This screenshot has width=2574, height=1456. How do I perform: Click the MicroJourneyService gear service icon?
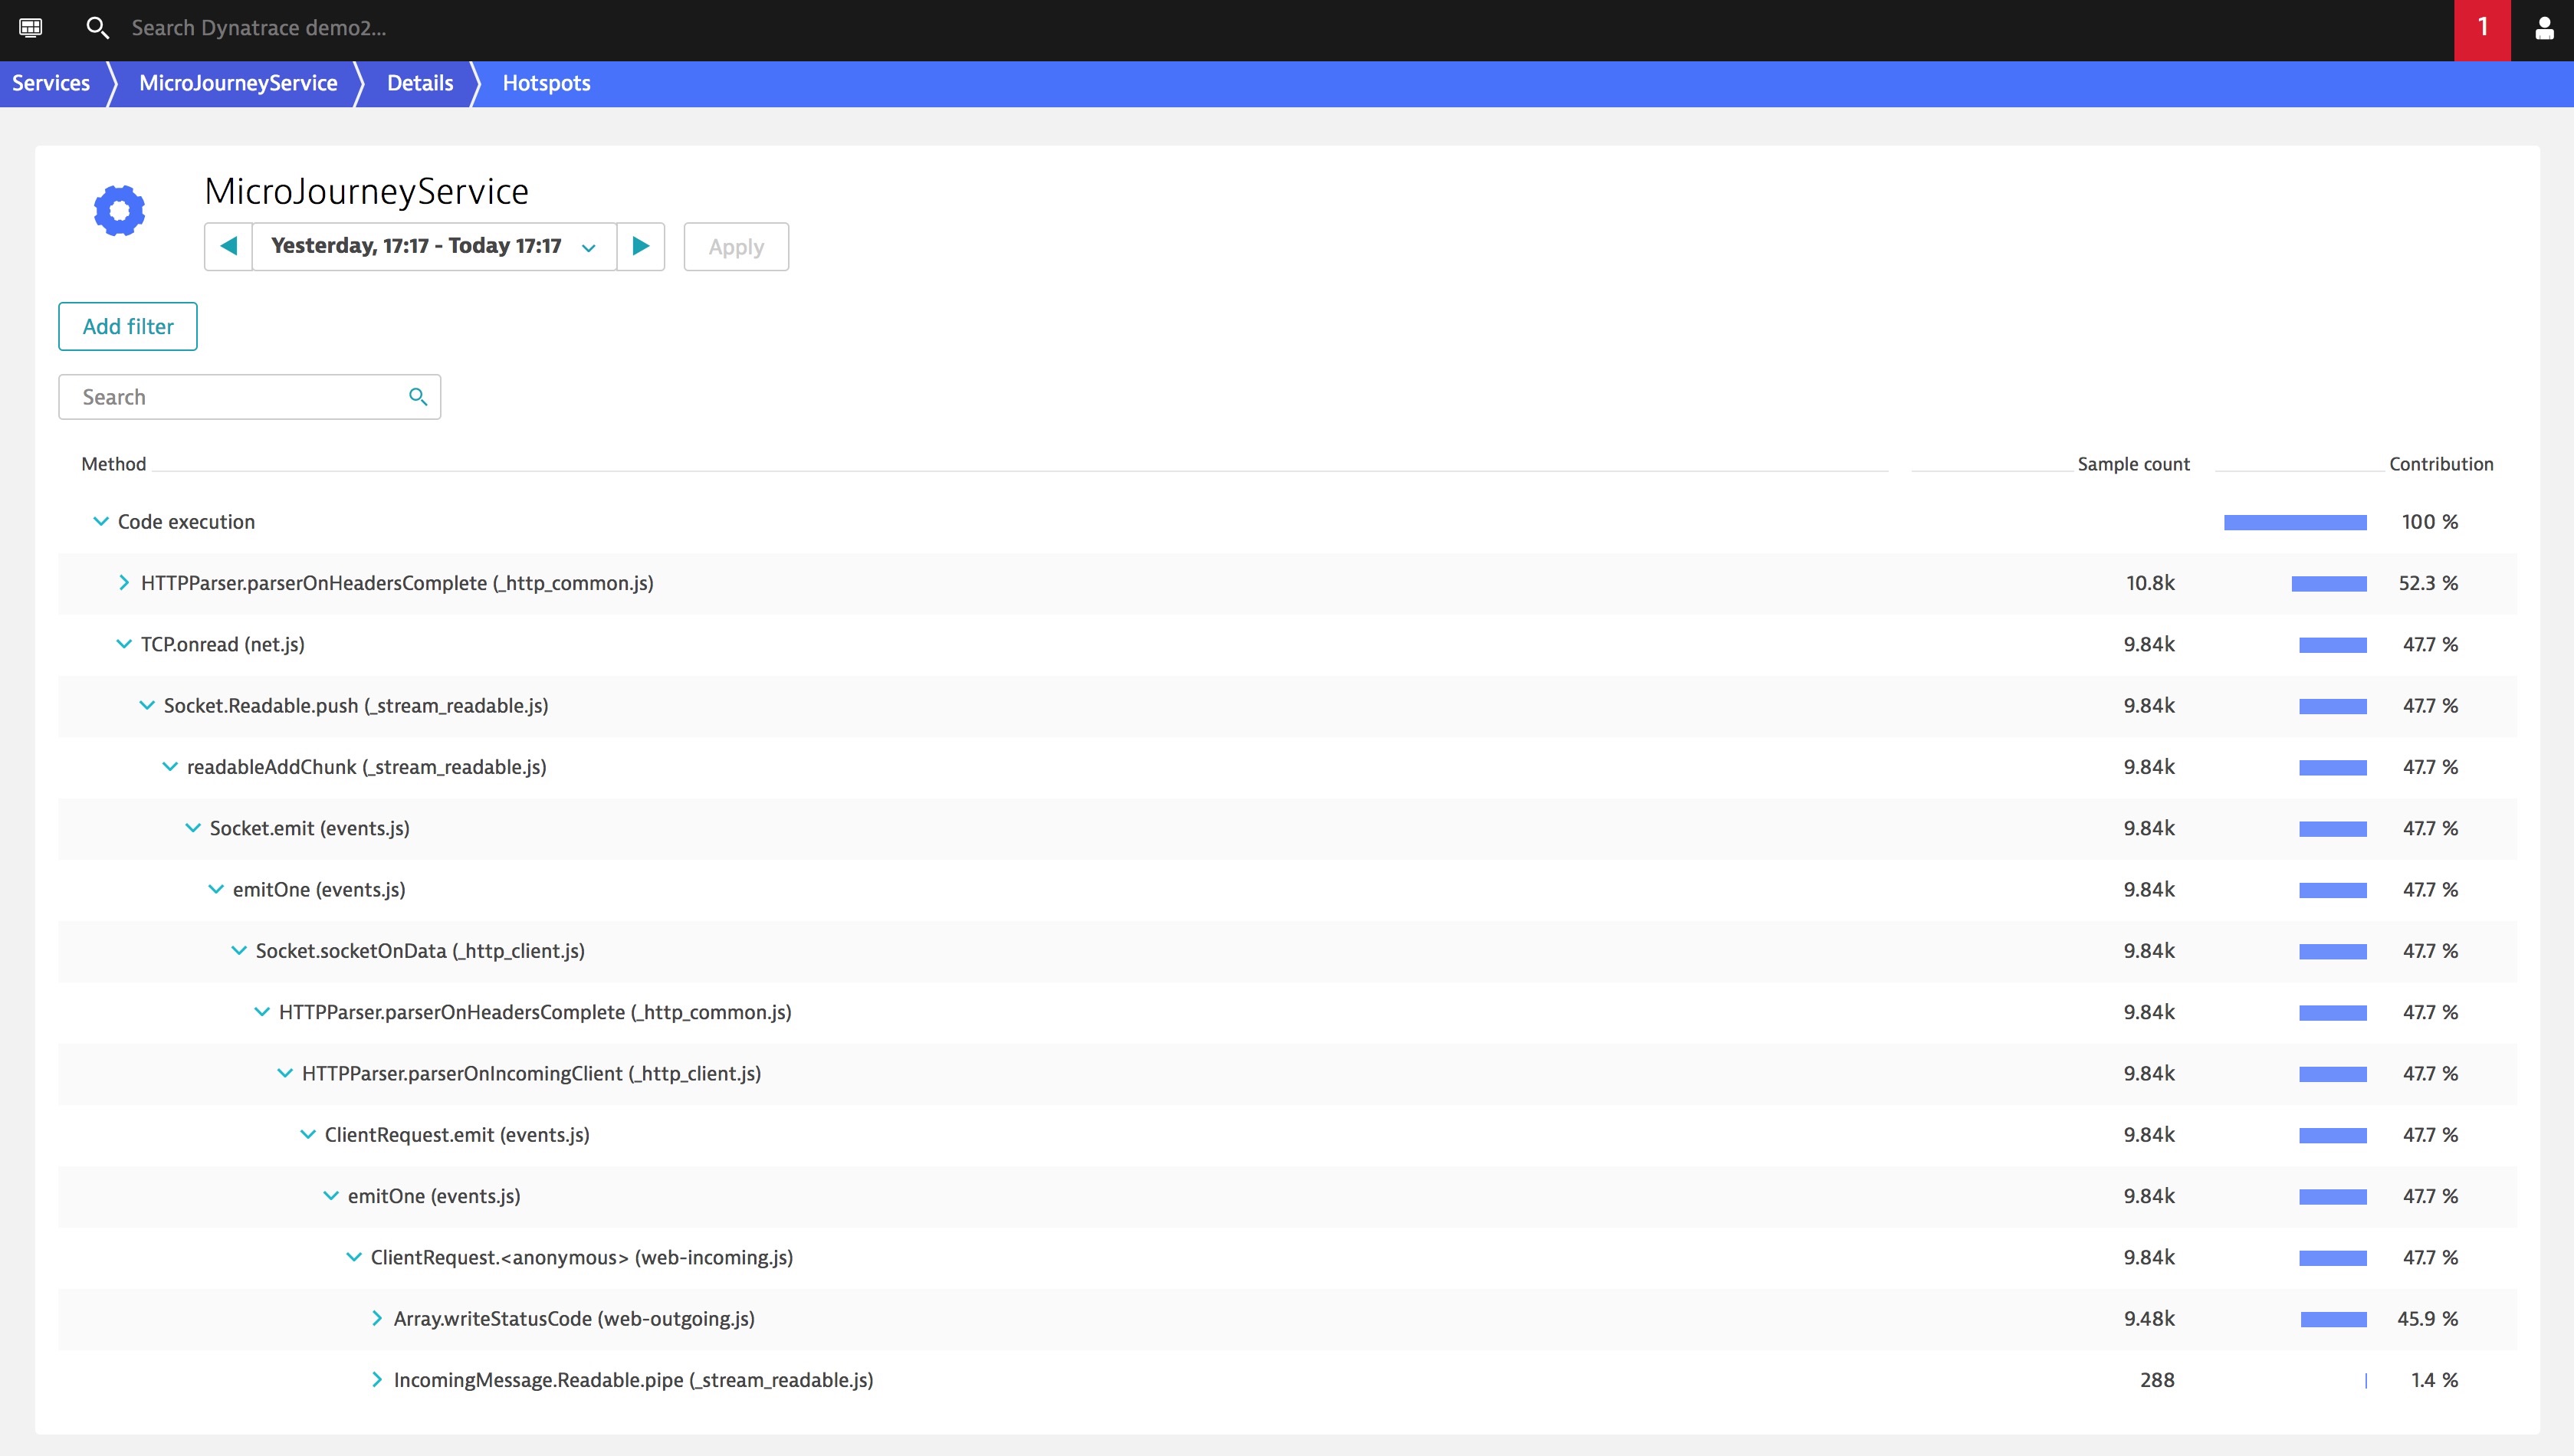tap(120, 211)
